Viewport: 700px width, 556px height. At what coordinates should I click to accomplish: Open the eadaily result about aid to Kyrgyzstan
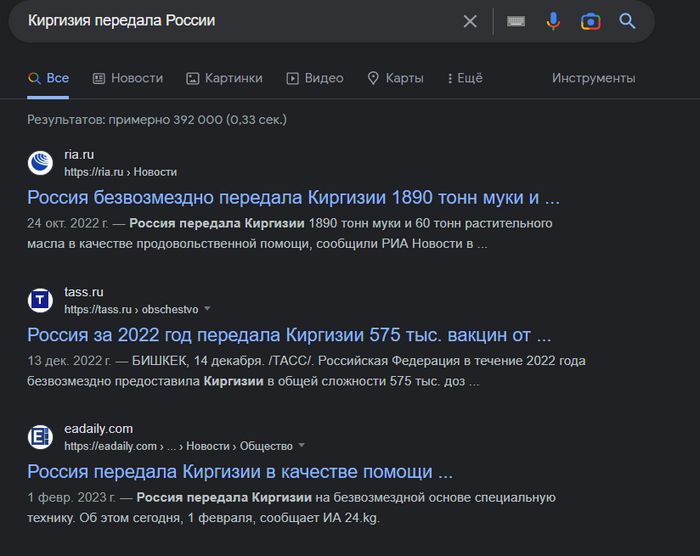pos(240,471)
